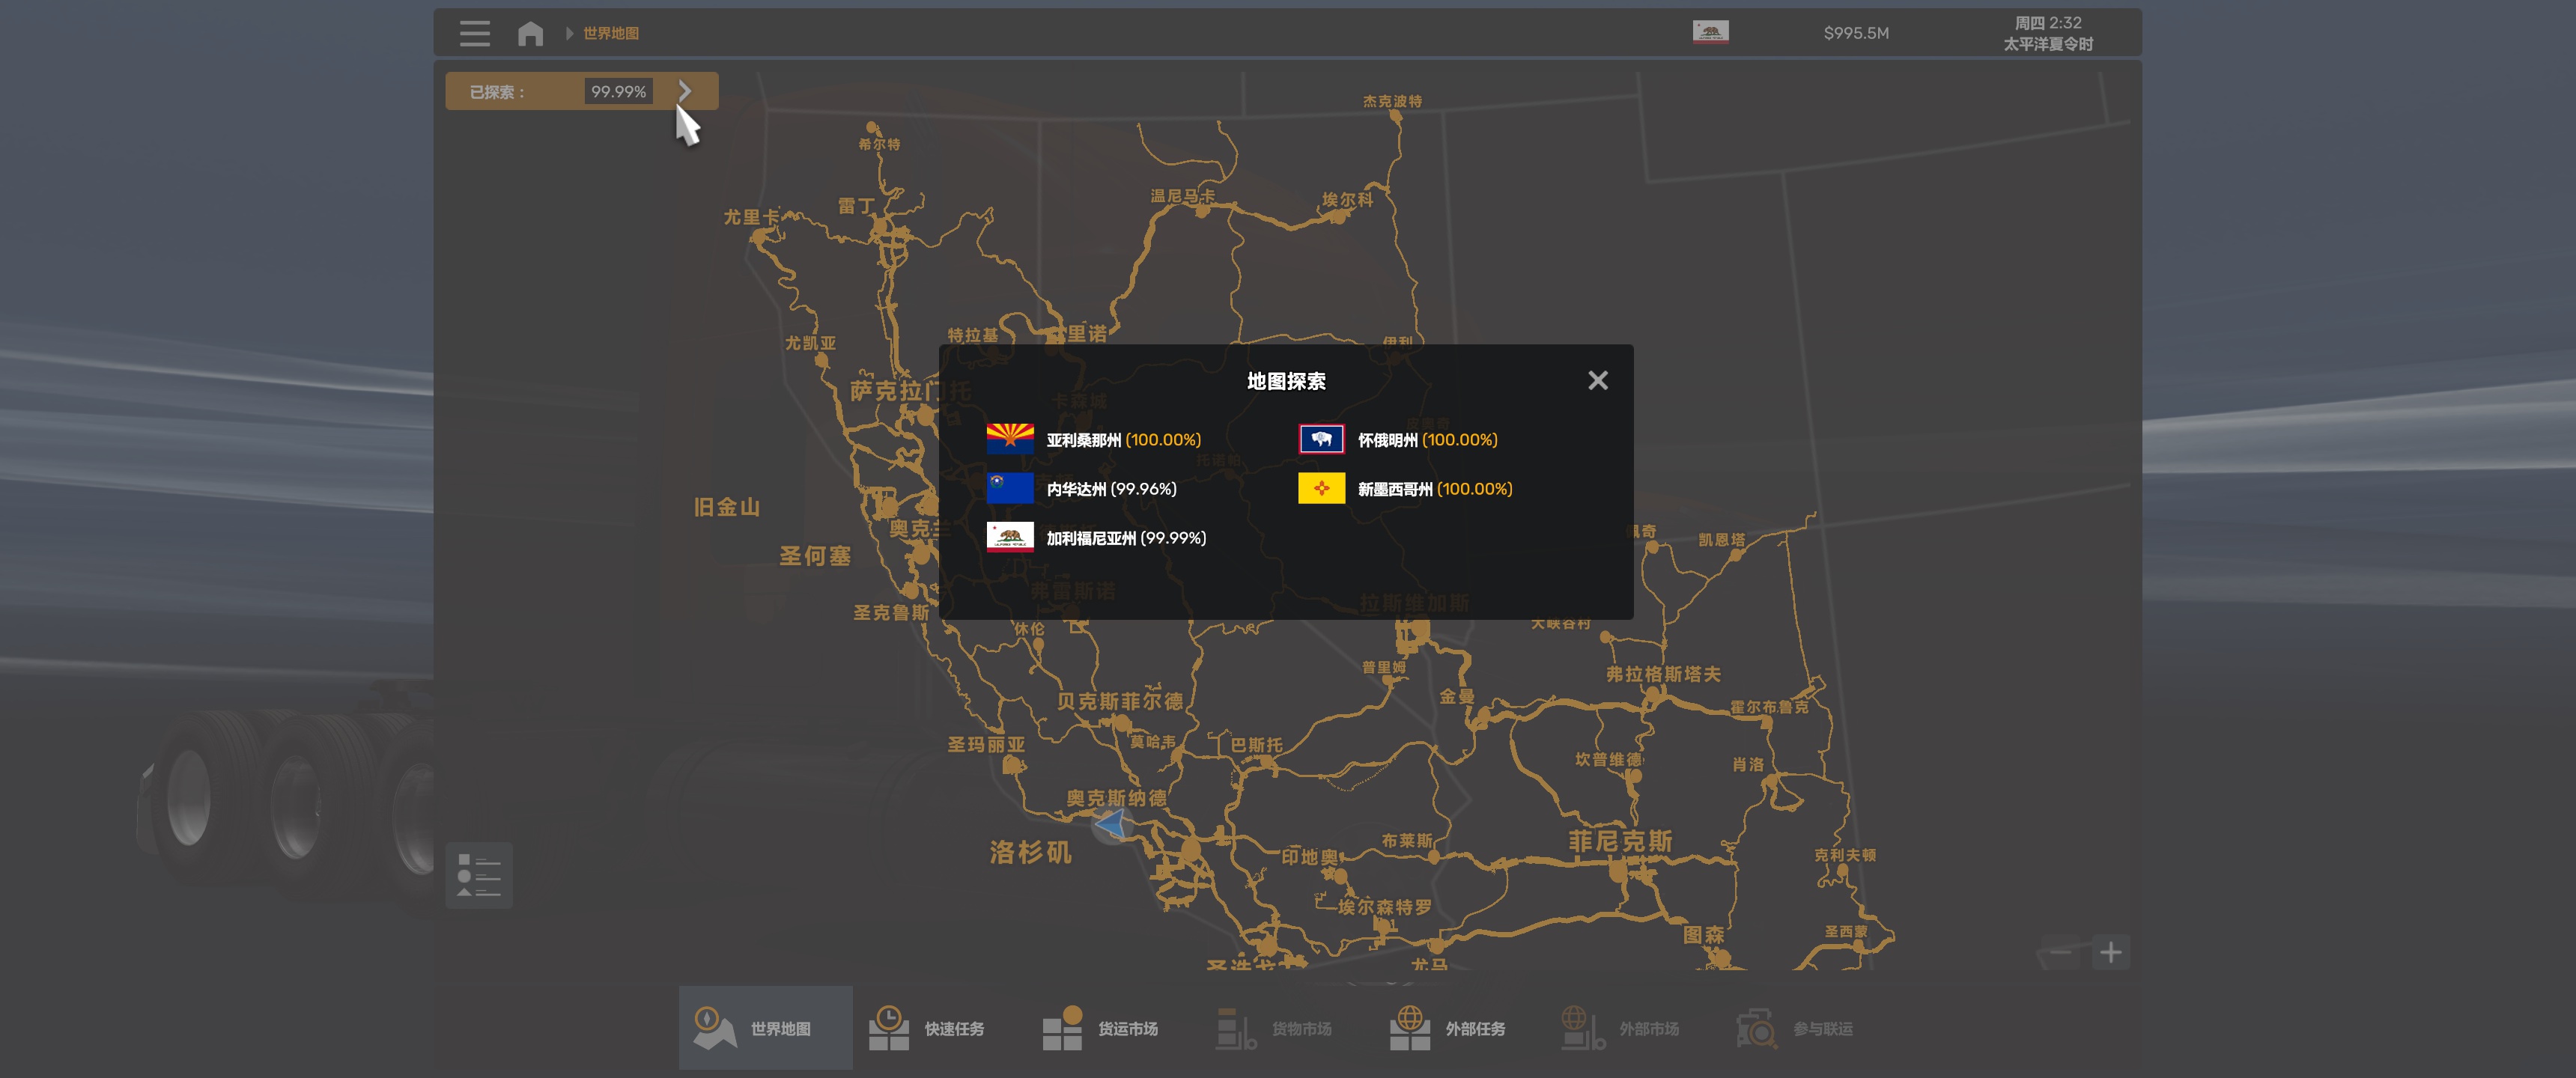Open the 货运市场 freight market
The height and width of the screenshot is (1078, 2576).
pyautogui.click(x=1101, y=1028)
